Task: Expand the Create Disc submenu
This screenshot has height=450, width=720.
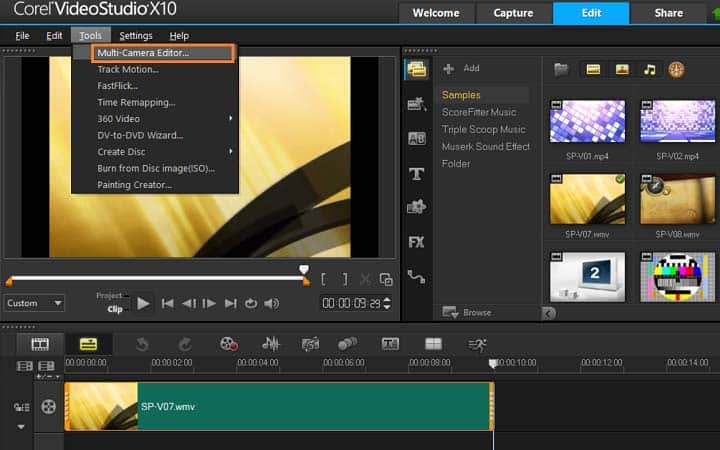Action: pos(155,152)
